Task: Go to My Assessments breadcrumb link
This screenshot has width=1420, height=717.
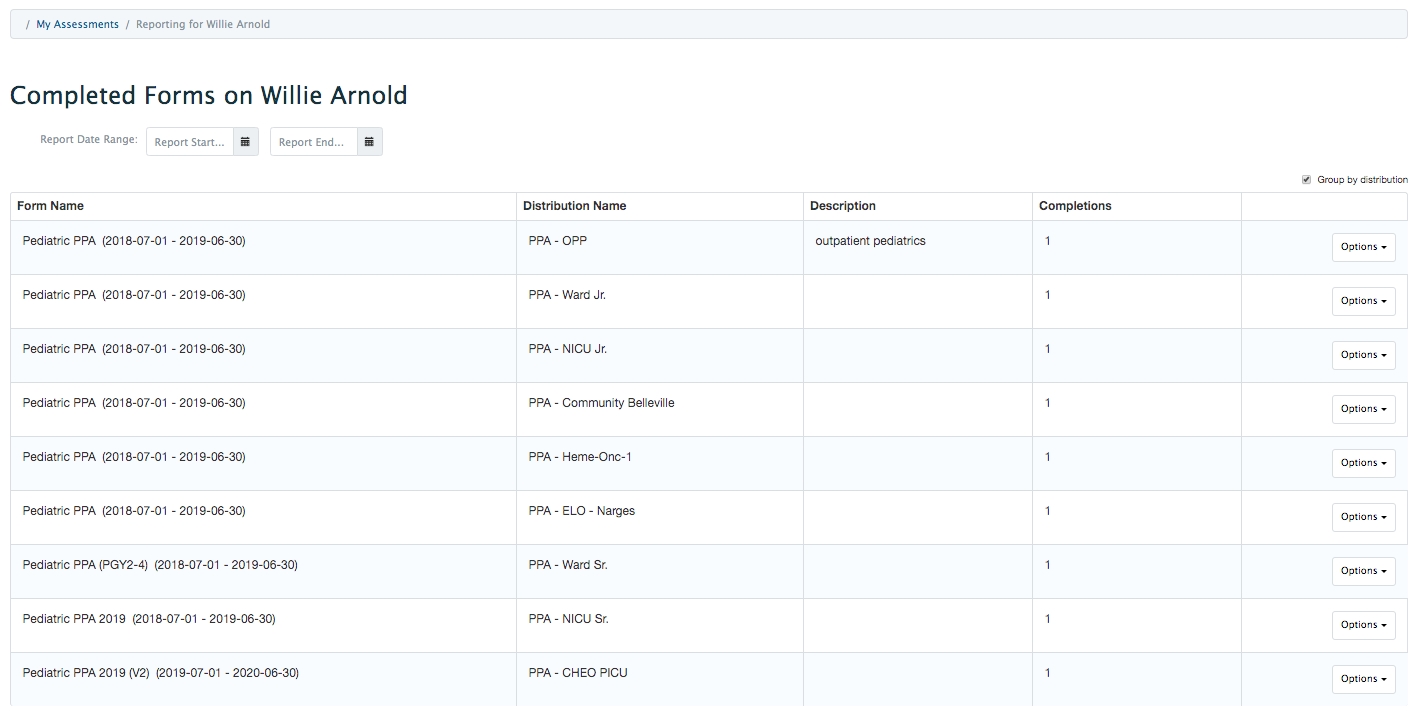Action: pyautogui.click(x=77, y=24)
